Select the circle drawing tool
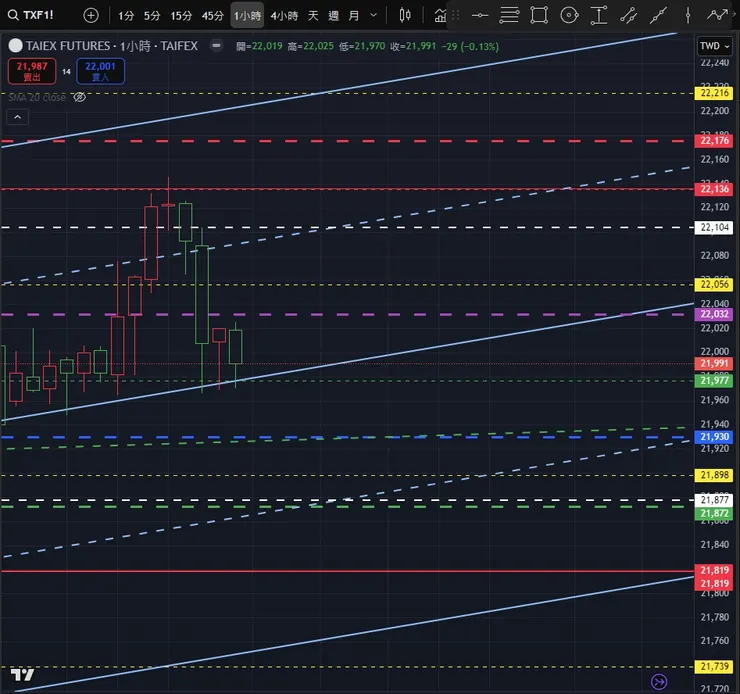 click(x=569, y=16)
